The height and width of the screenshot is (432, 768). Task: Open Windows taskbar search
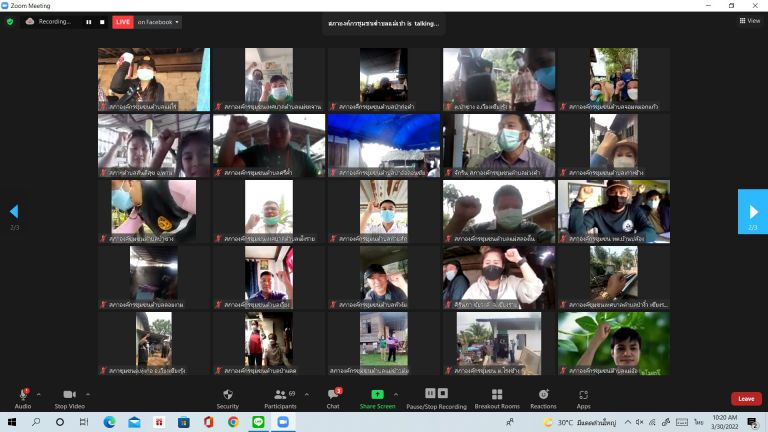pos(36,422)
